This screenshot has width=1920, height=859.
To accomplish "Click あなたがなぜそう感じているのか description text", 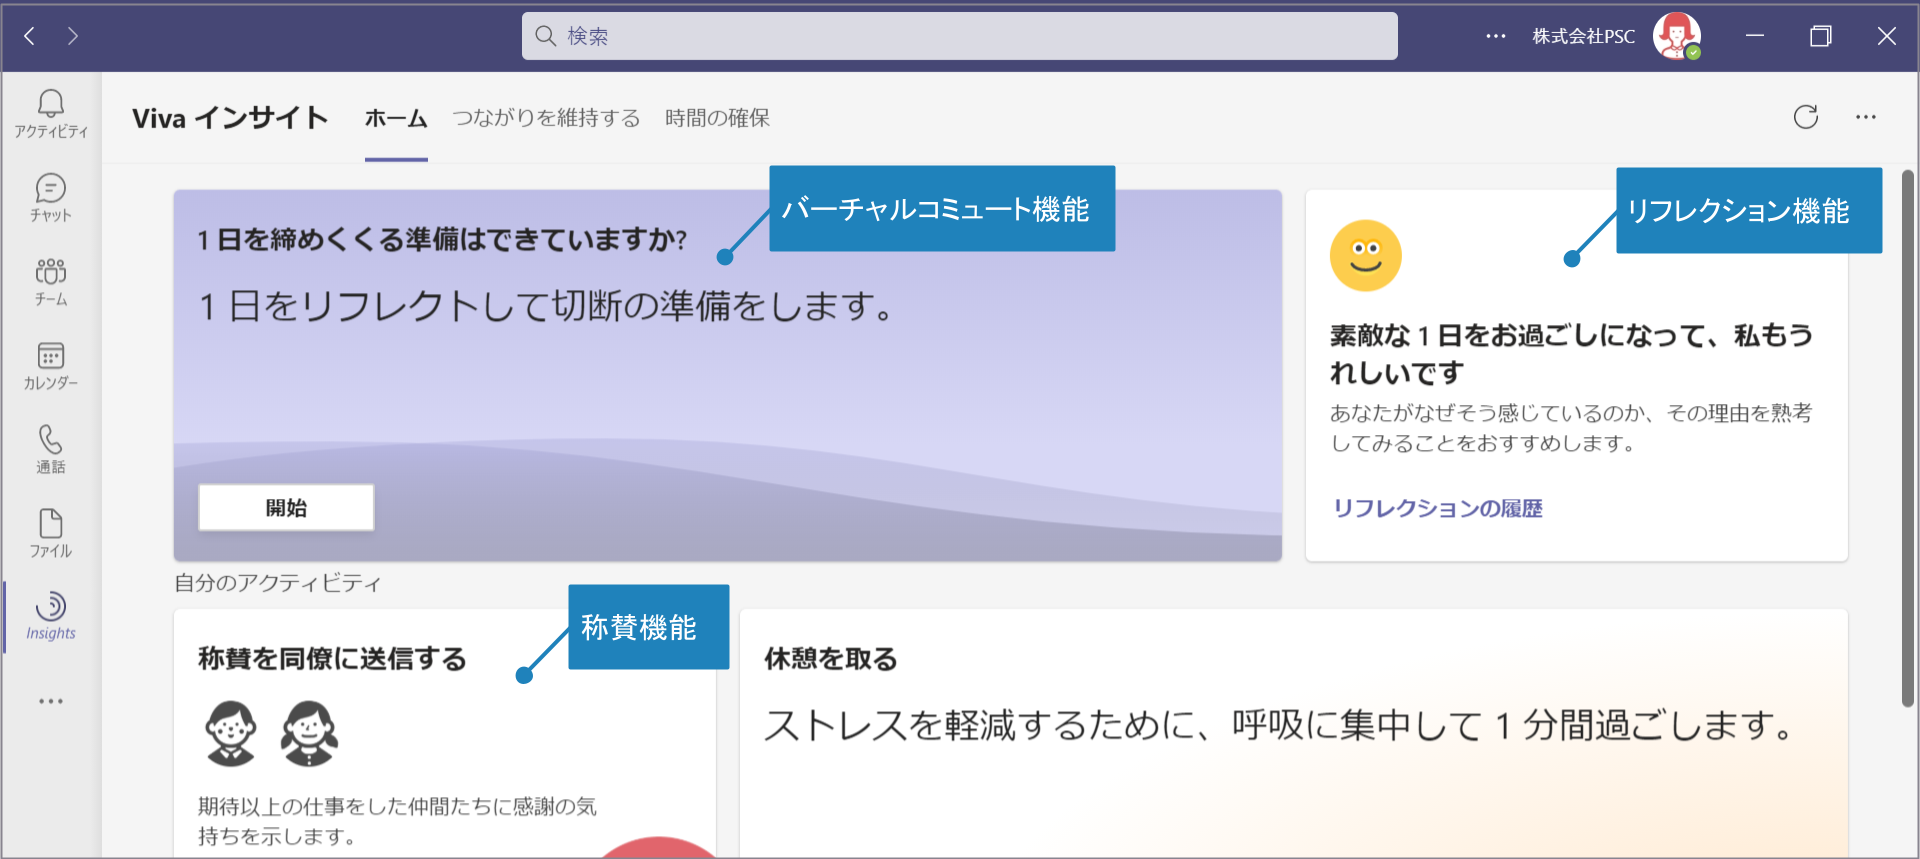I will click(1571, 428).
